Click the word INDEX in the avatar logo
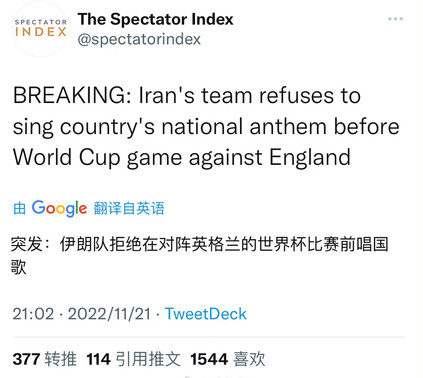 pos(41,32)
